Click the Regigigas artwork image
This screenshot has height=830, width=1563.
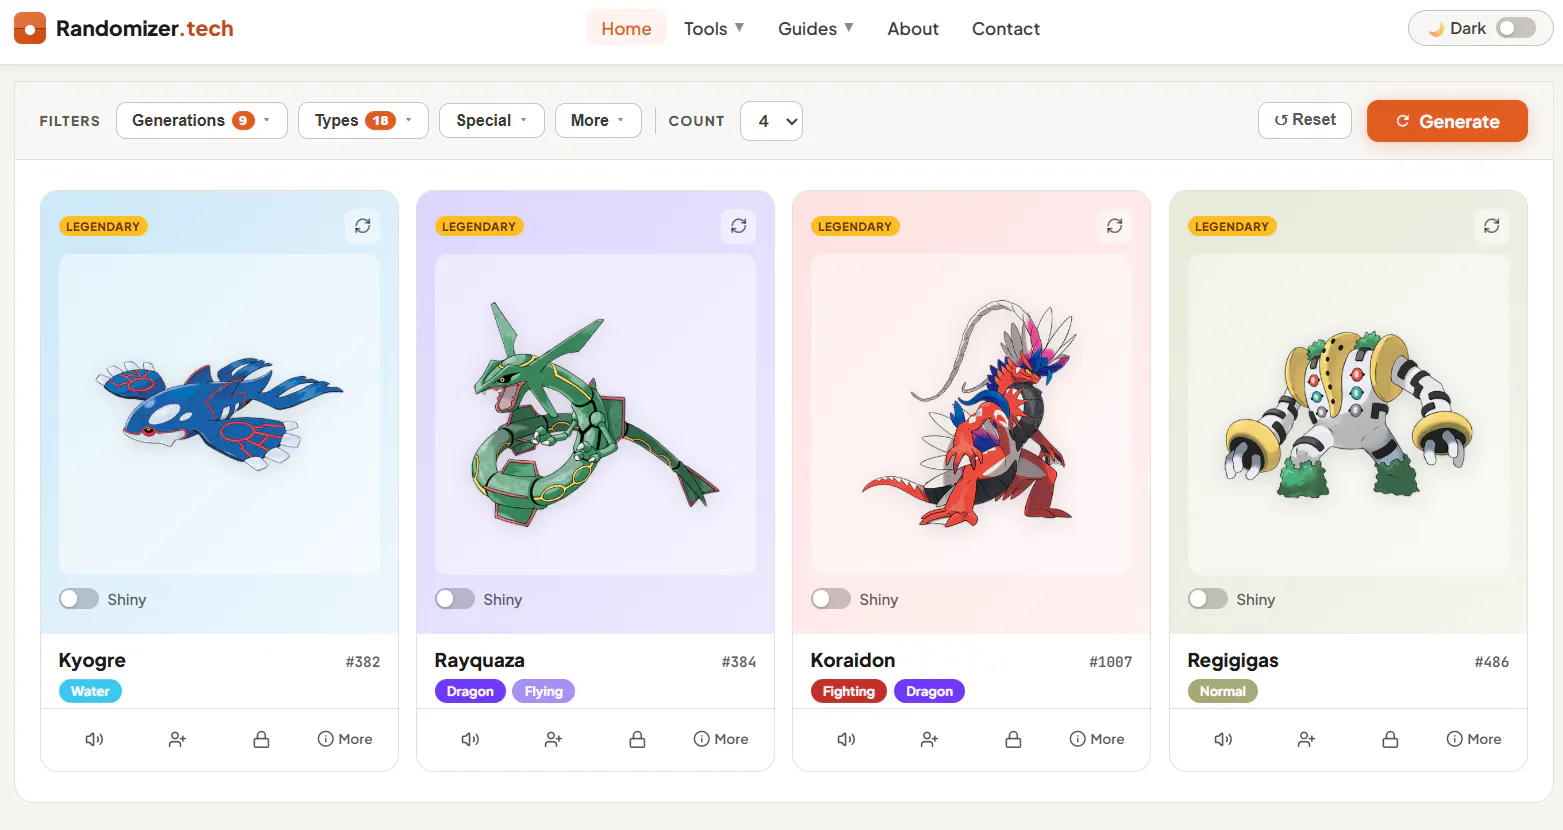(1348, 414)
